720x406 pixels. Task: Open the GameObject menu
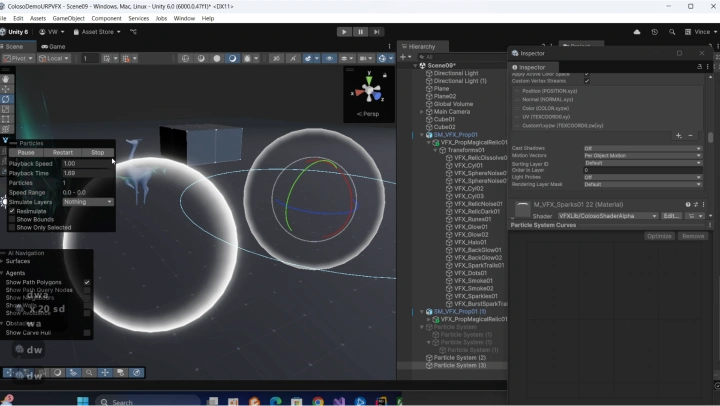pyautogui.click(x=68, y=18)
